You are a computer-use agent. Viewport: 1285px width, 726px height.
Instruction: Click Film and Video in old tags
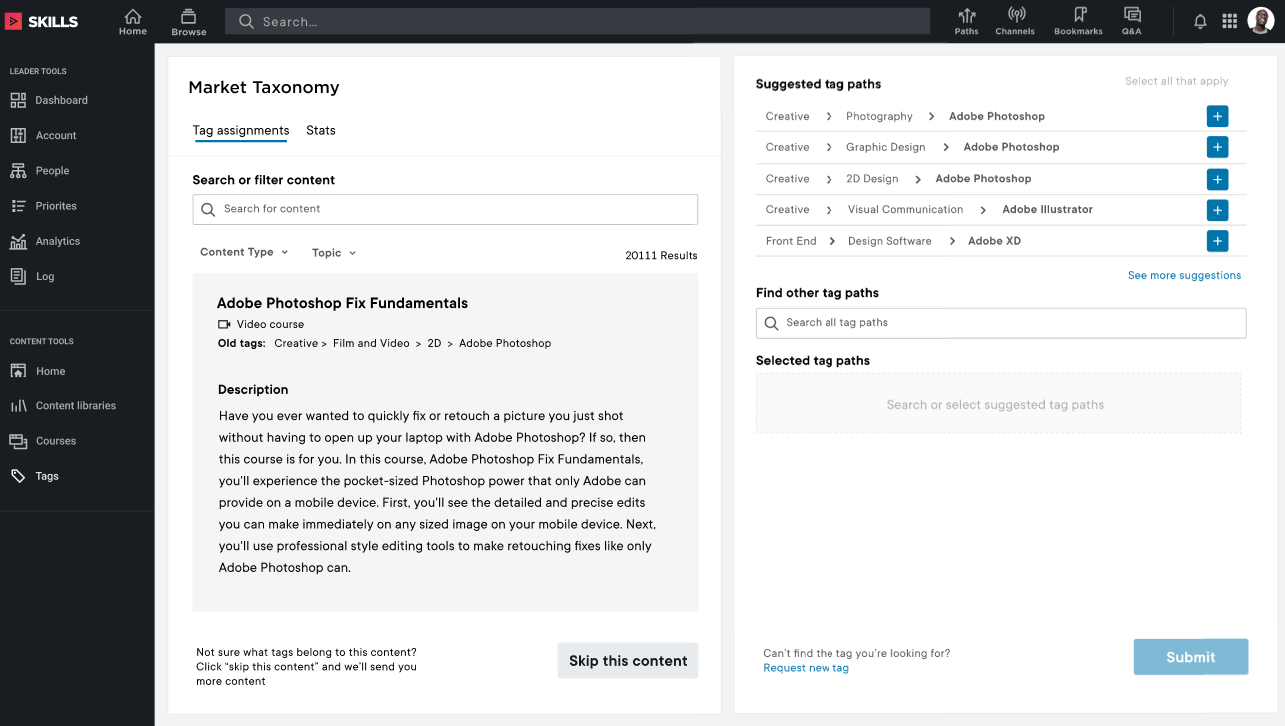coord(371,343)
